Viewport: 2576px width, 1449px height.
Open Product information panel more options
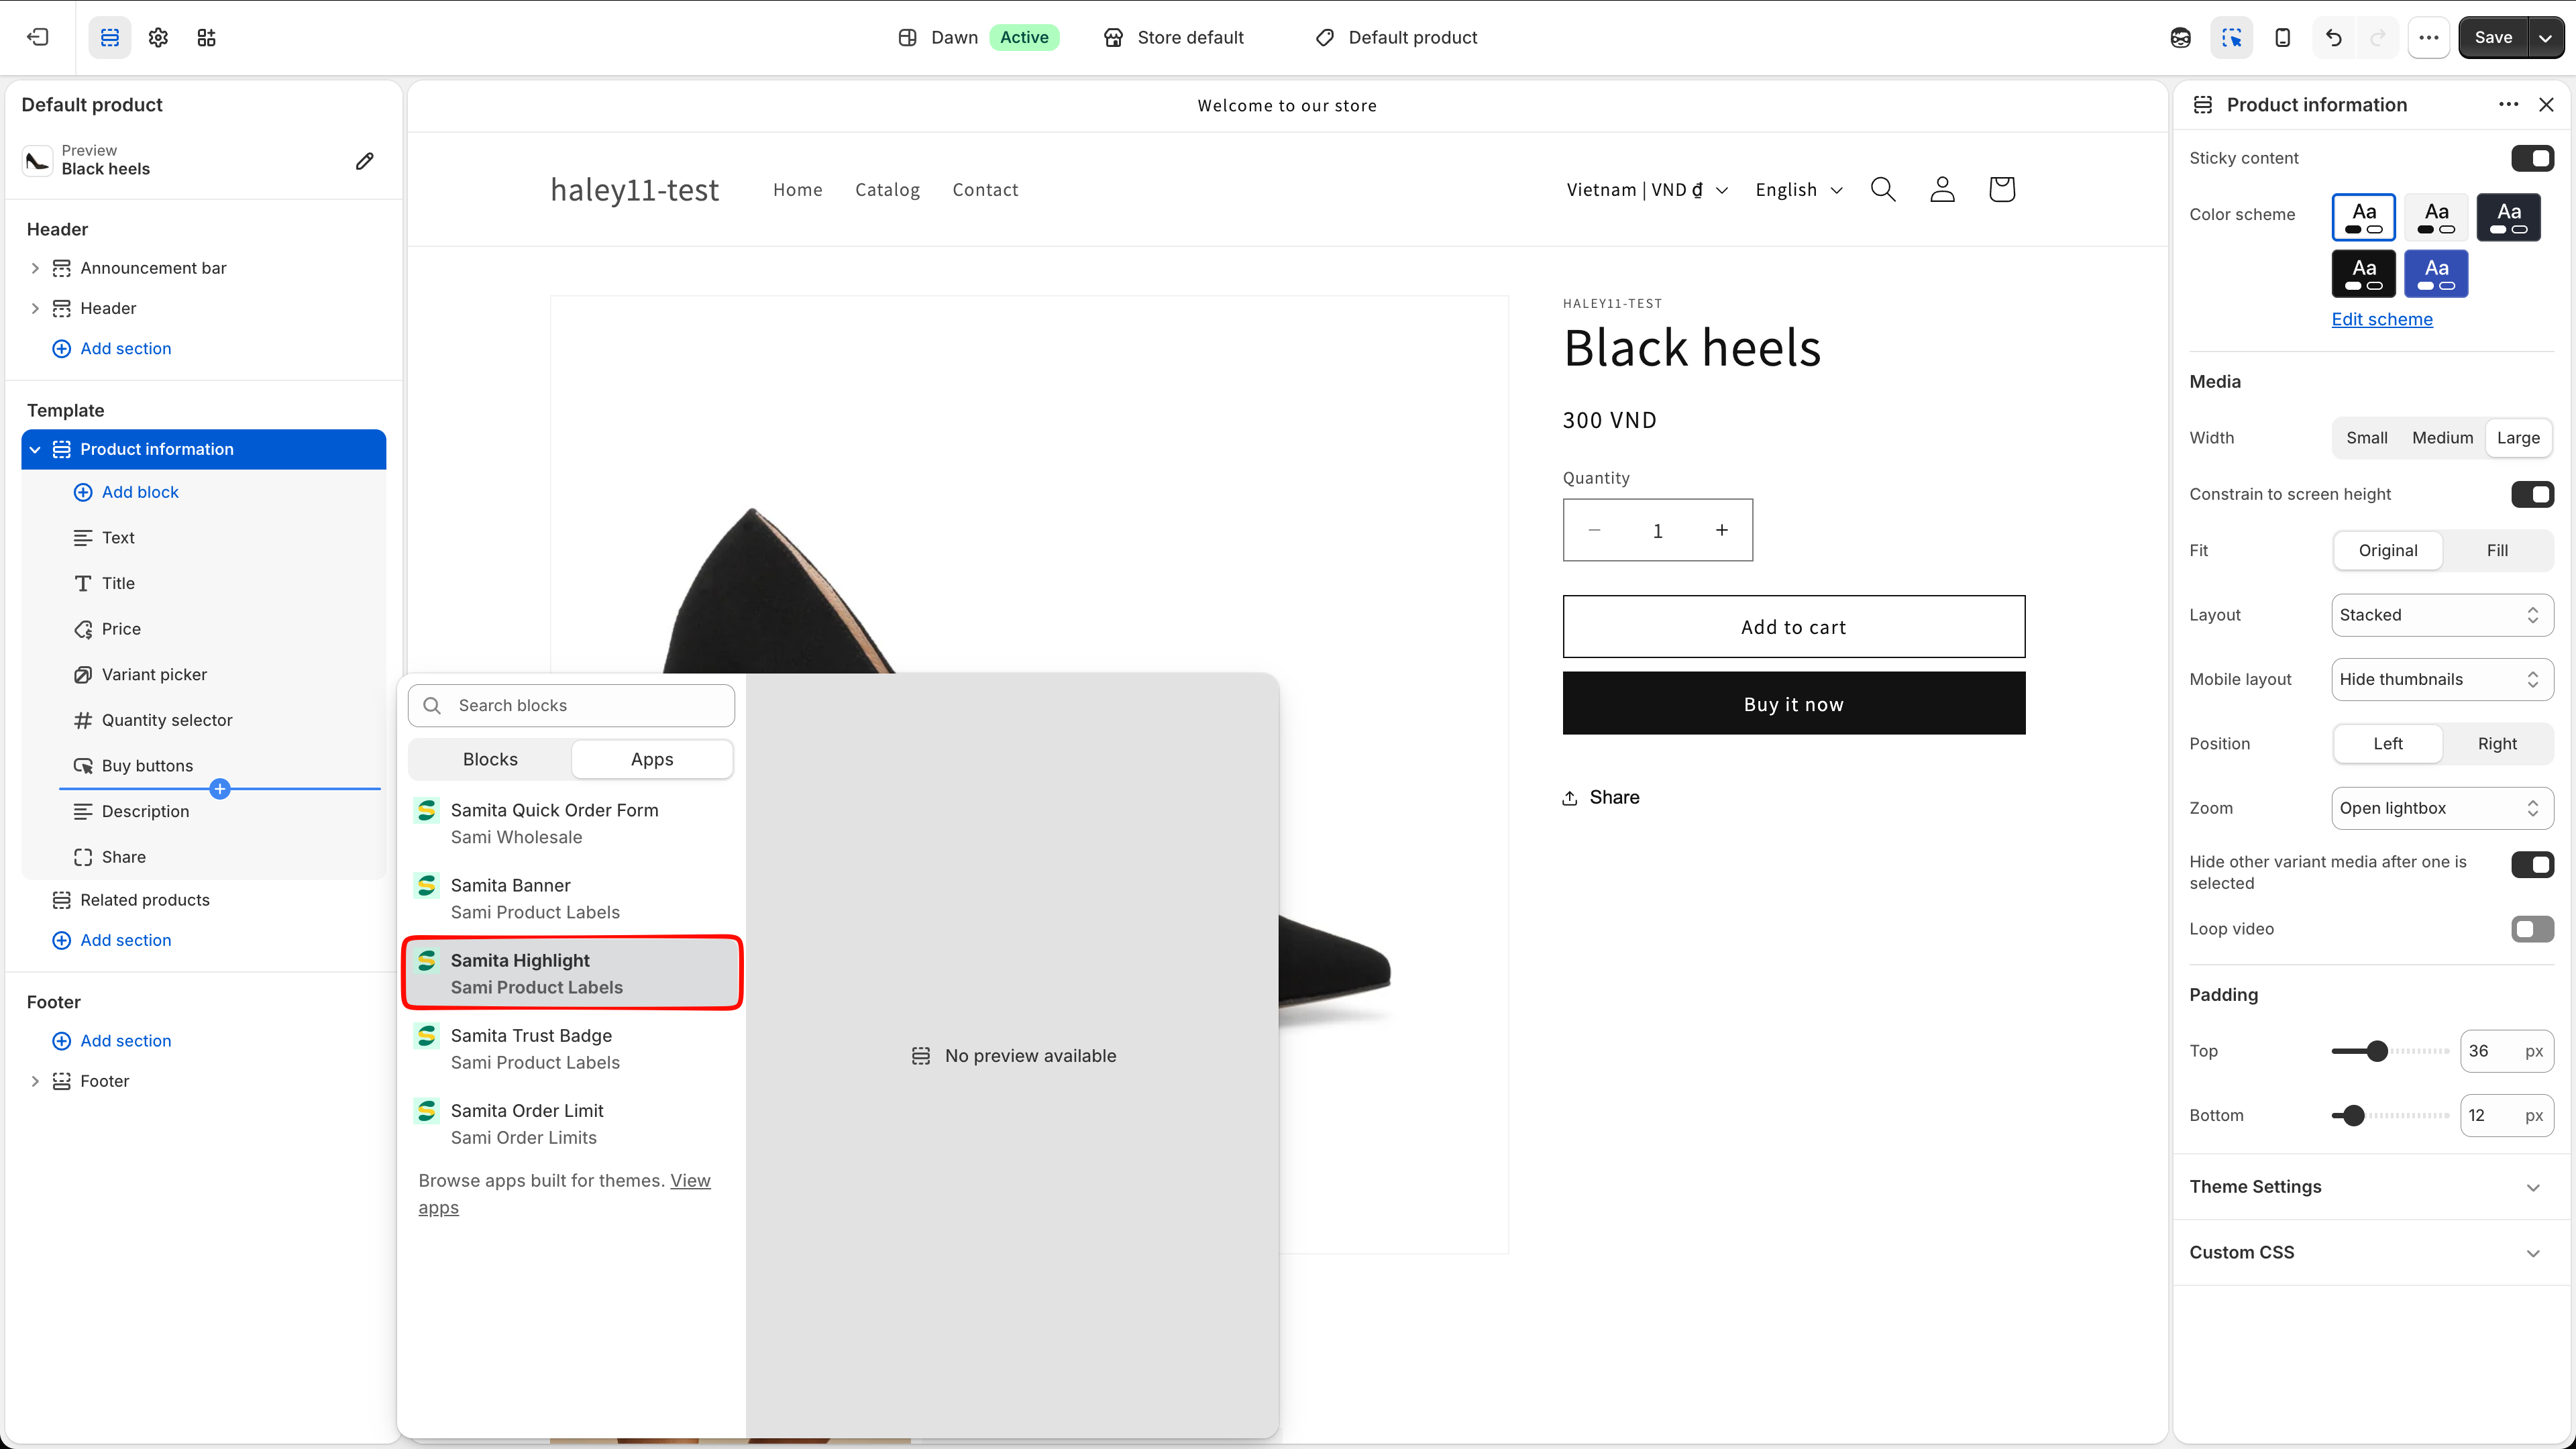[2508, 104]
